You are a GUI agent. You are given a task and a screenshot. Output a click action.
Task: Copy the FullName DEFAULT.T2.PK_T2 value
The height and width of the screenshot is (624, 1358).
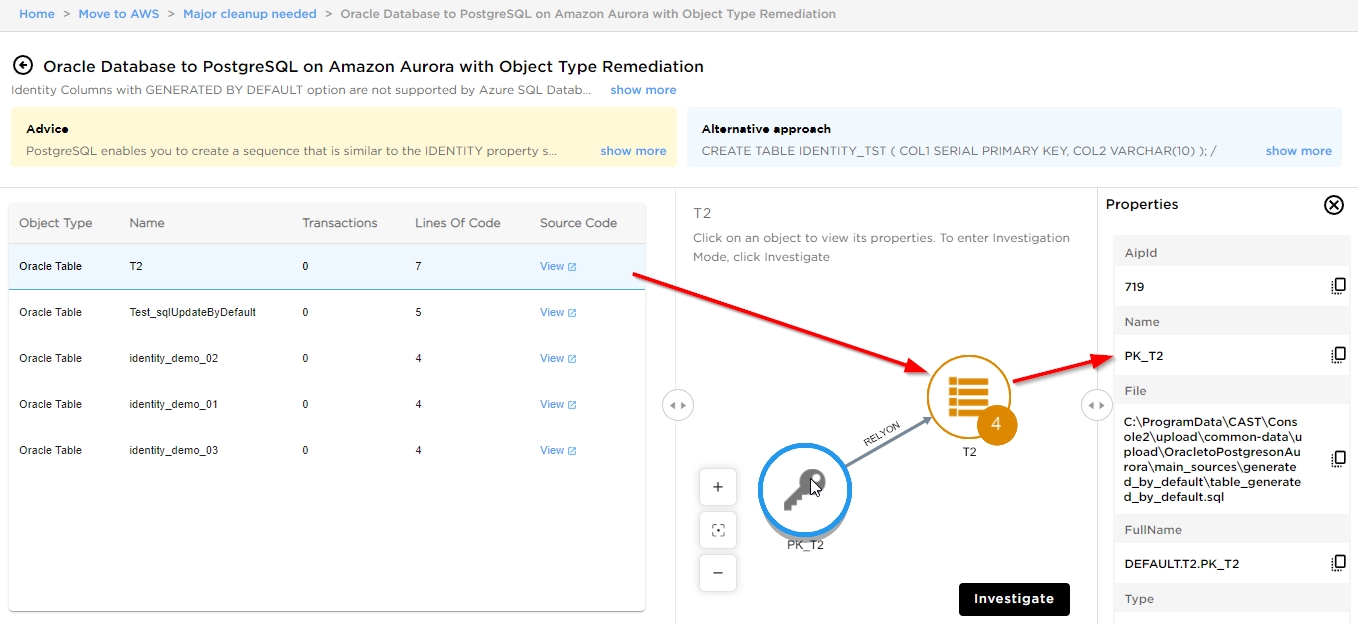tap(1338, 563)
